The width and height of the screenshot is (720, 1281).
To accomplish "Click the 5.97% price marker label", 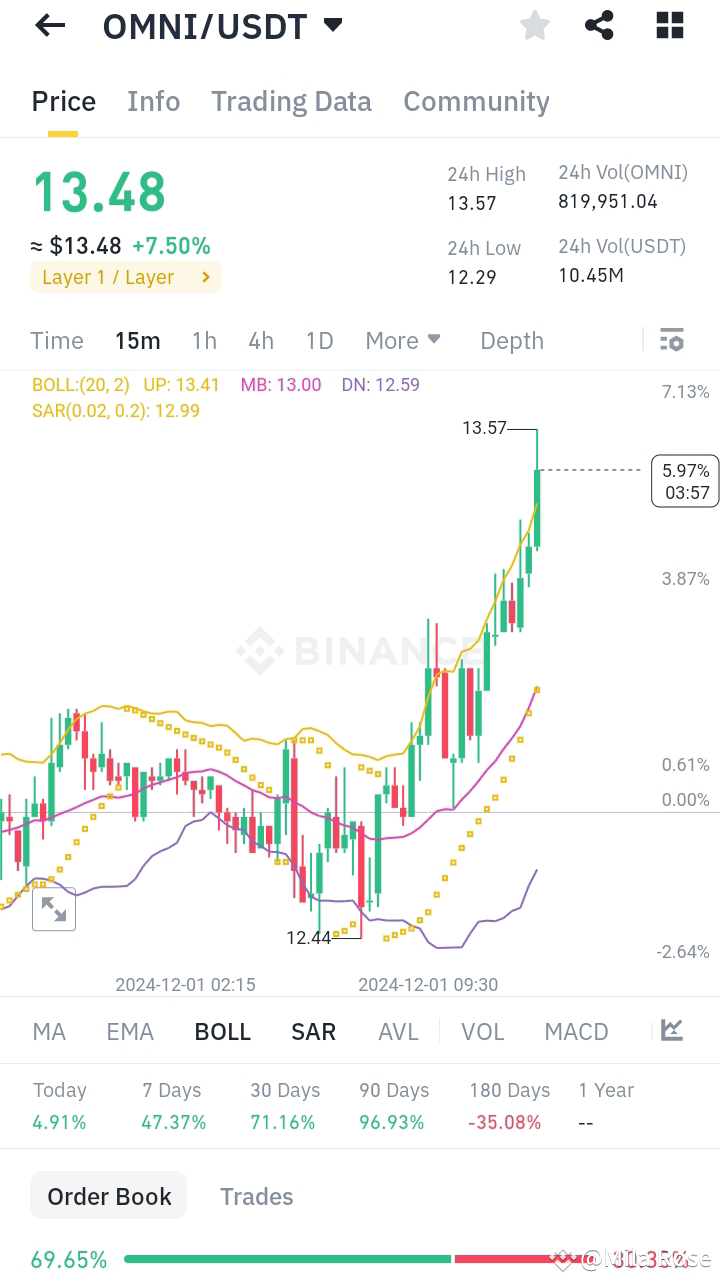I will (686, 481).
